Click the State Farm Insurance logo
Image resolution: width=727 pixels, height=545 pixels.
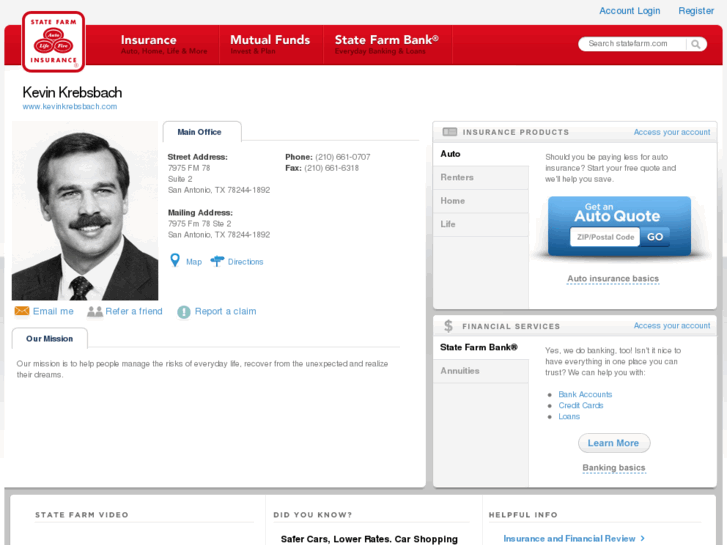point(53,42)
